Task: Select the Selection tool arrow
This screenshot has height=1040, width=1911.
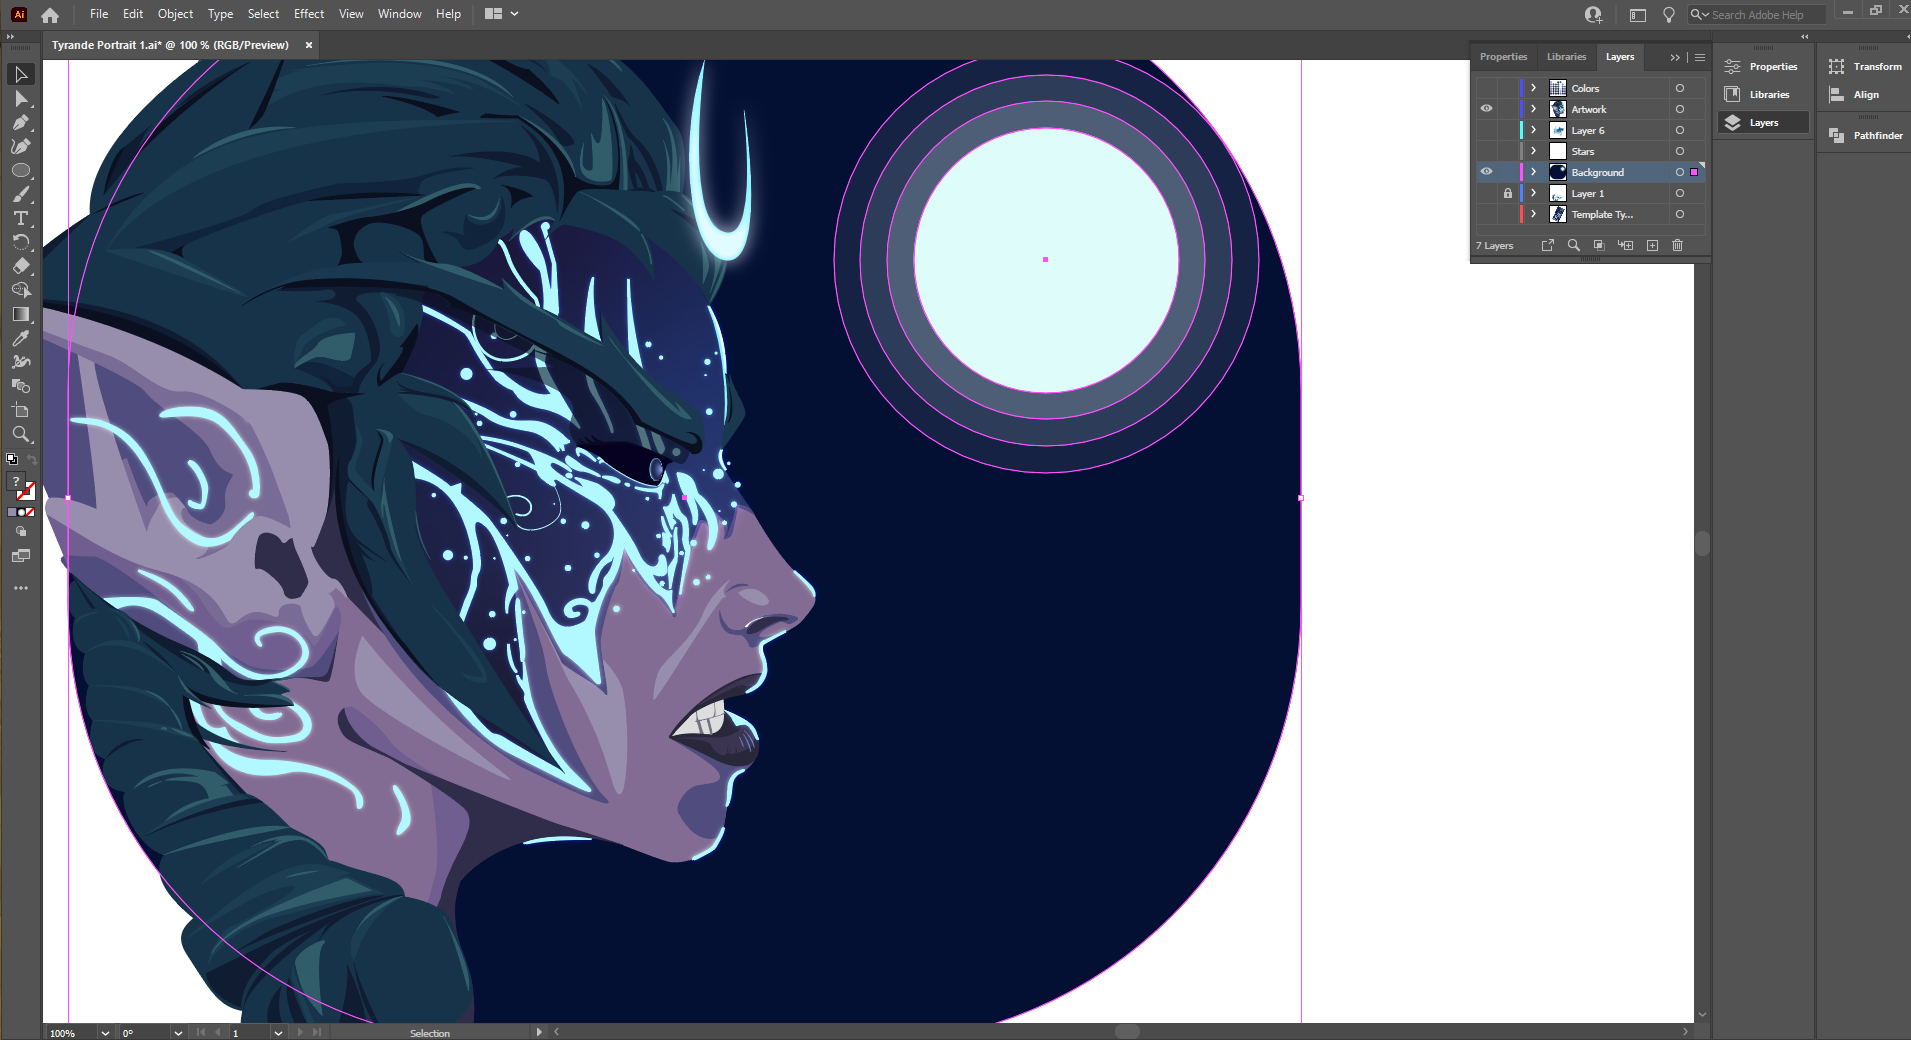Action: (20, 74)
